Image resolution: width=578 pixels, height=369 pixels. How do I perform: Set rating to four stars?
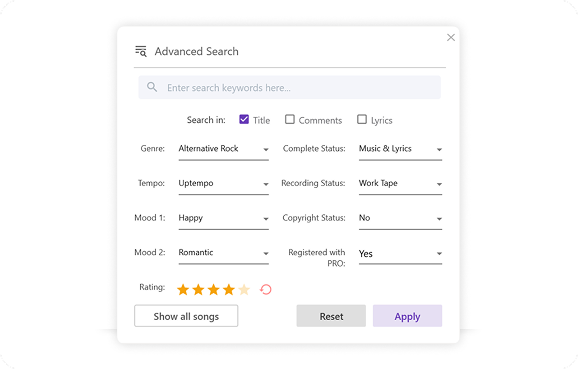229,289
